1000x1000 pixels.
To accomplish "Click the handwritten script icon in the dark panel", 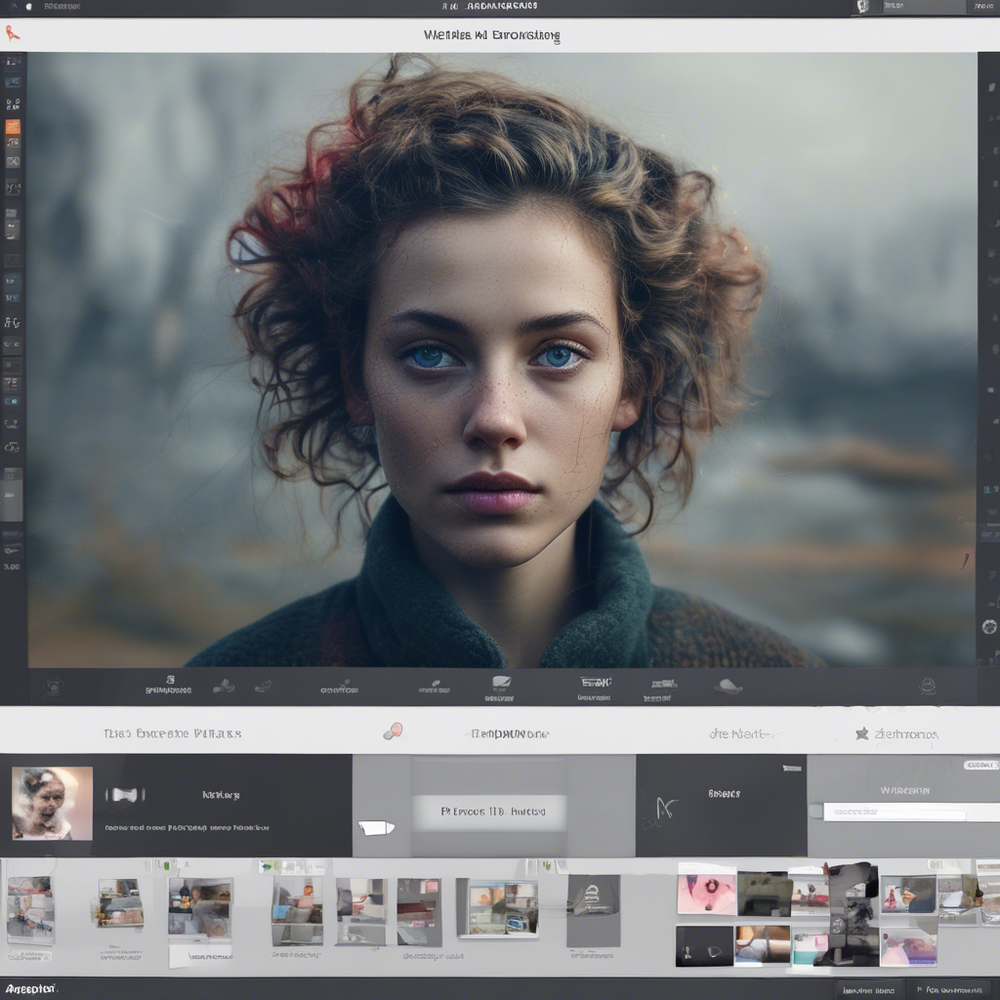I will tap(664, 808).
